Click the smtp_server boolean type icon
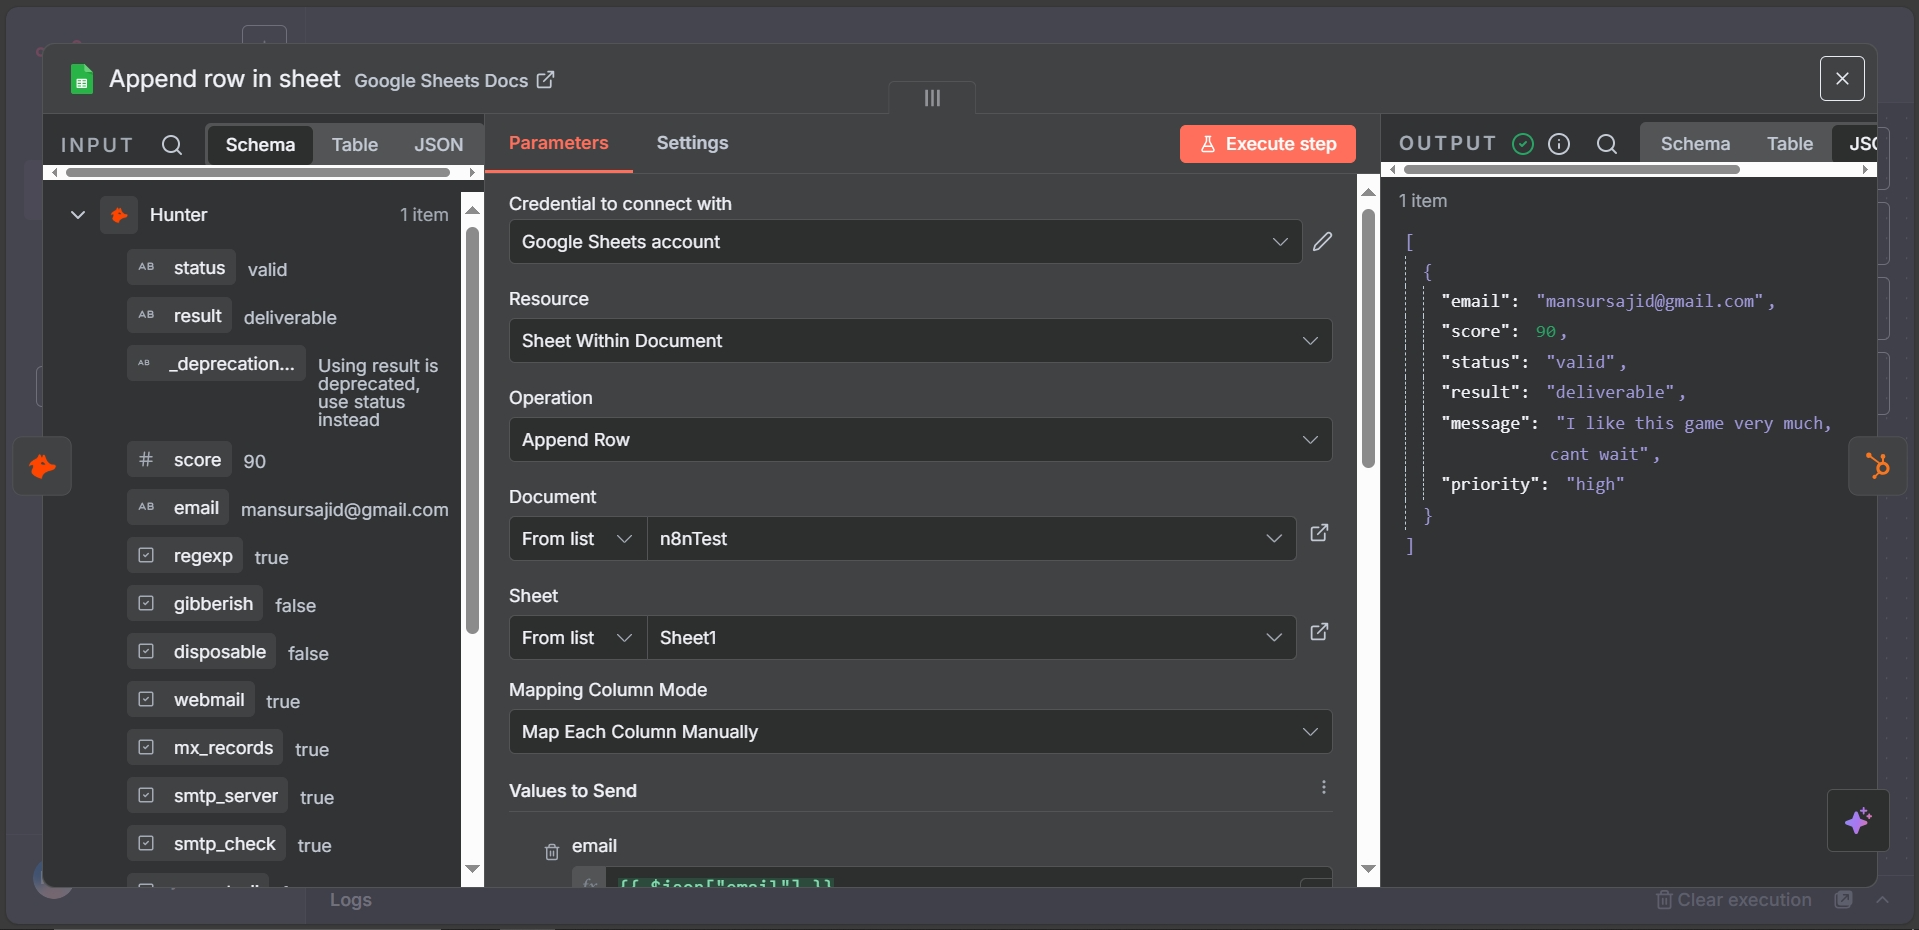1919x930 pixels. [x=146, y=796]
